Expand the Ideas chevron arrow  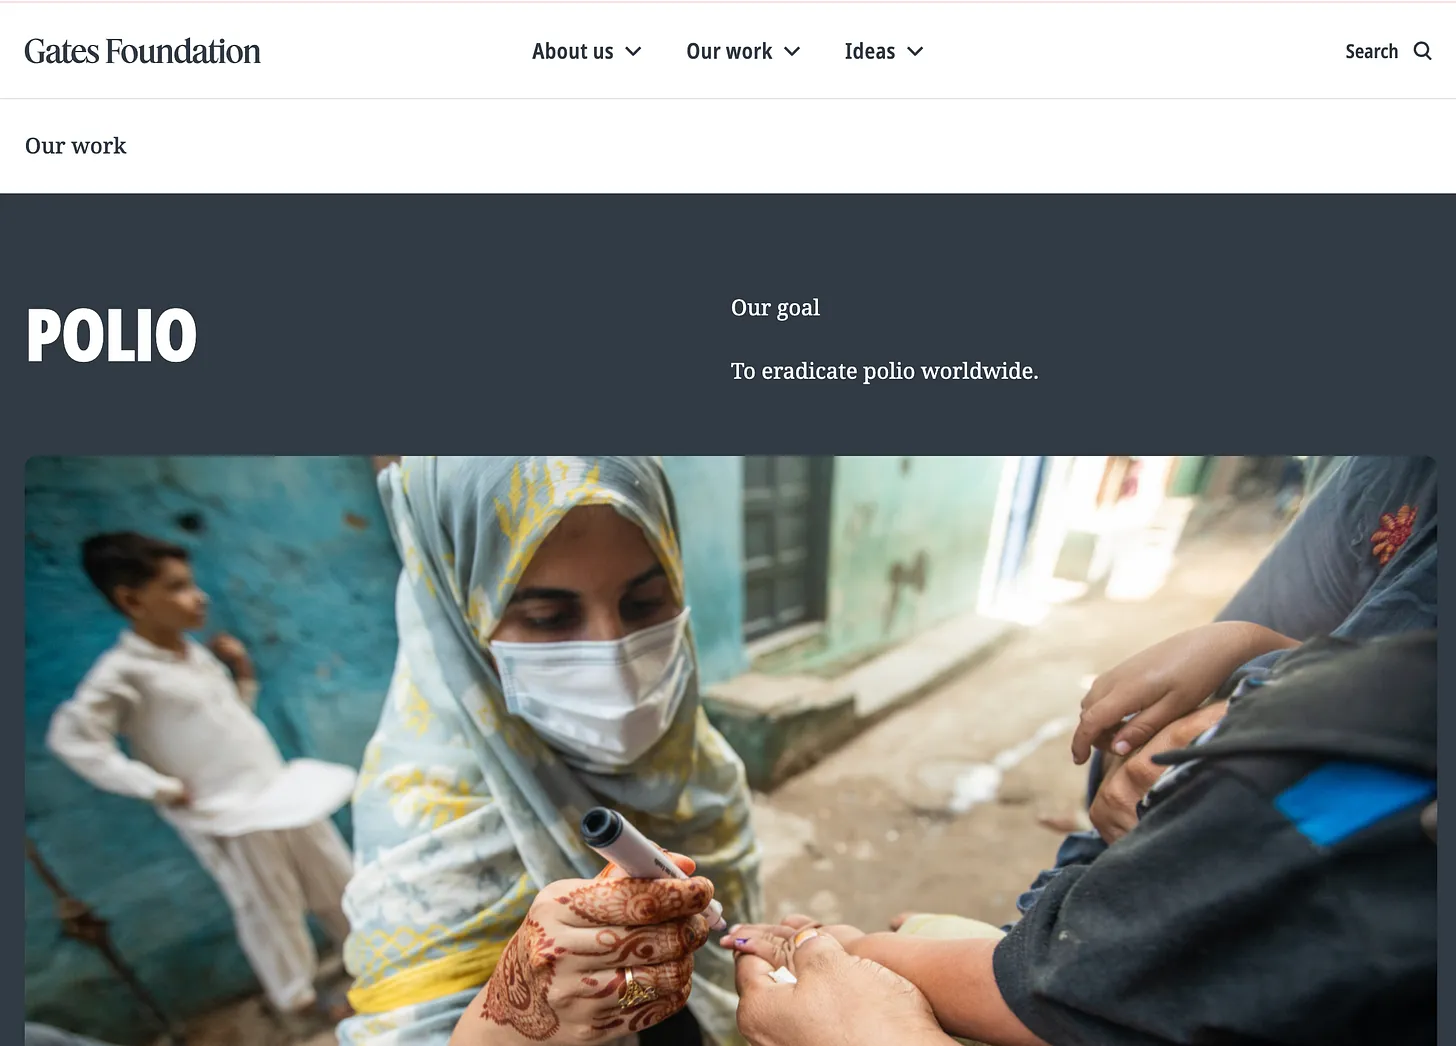915,51
